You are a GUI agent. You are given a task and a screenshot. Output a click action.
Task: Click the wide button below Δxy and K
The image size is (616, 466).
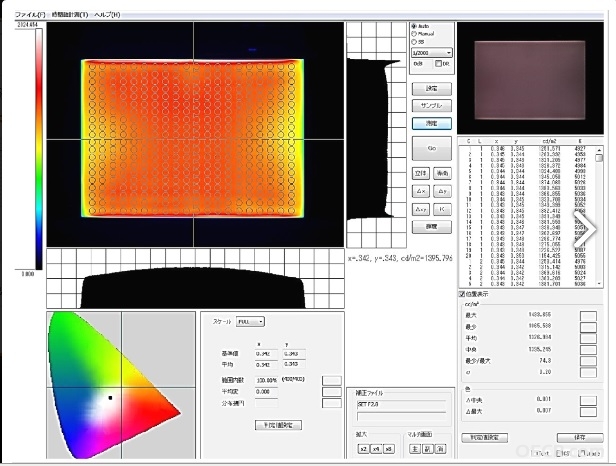pyautogui.click(x=431, y=227)
